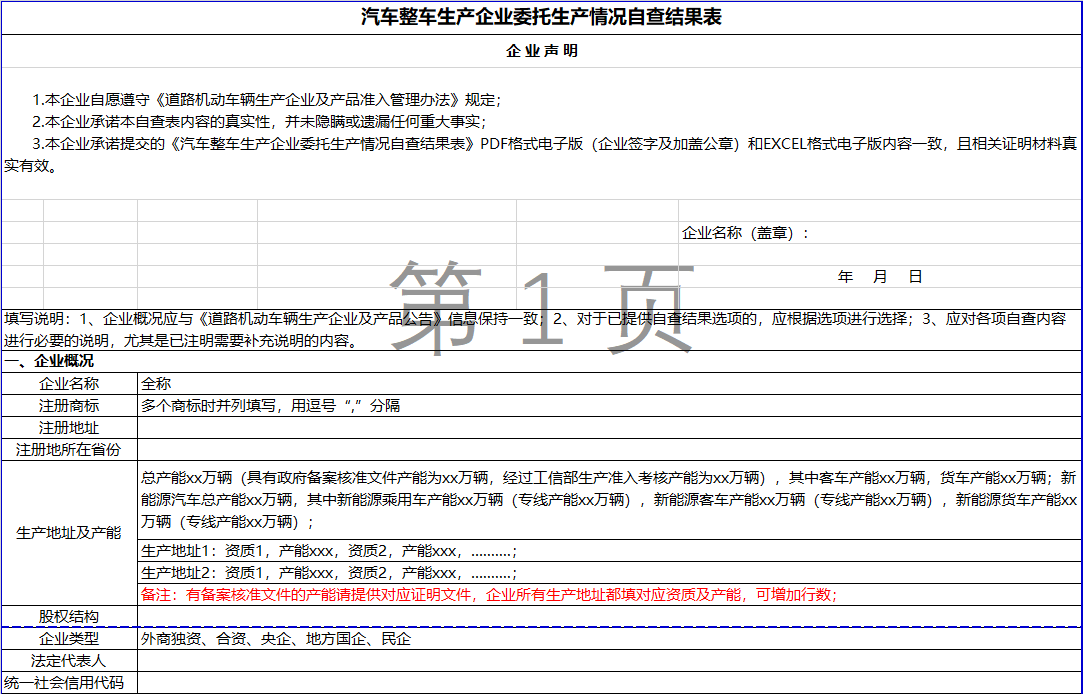The width and height of the screenshot is (1083, 694).
Task: Select the title cell 汽车整车生产企业委托生产情况自查结果表
Action: pos(541,17)
